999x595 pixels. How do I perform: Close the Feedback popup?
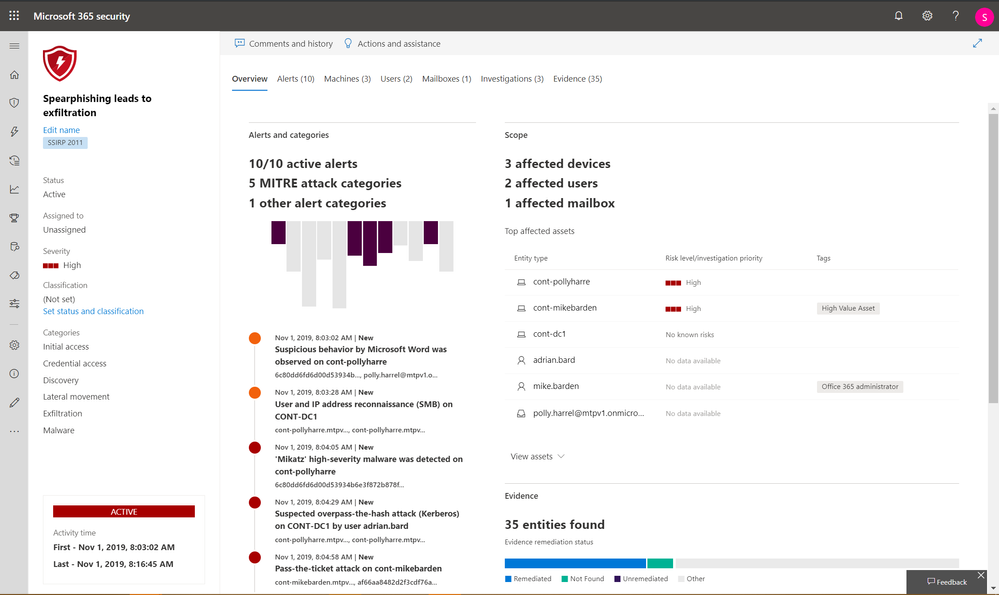point(981,575)
